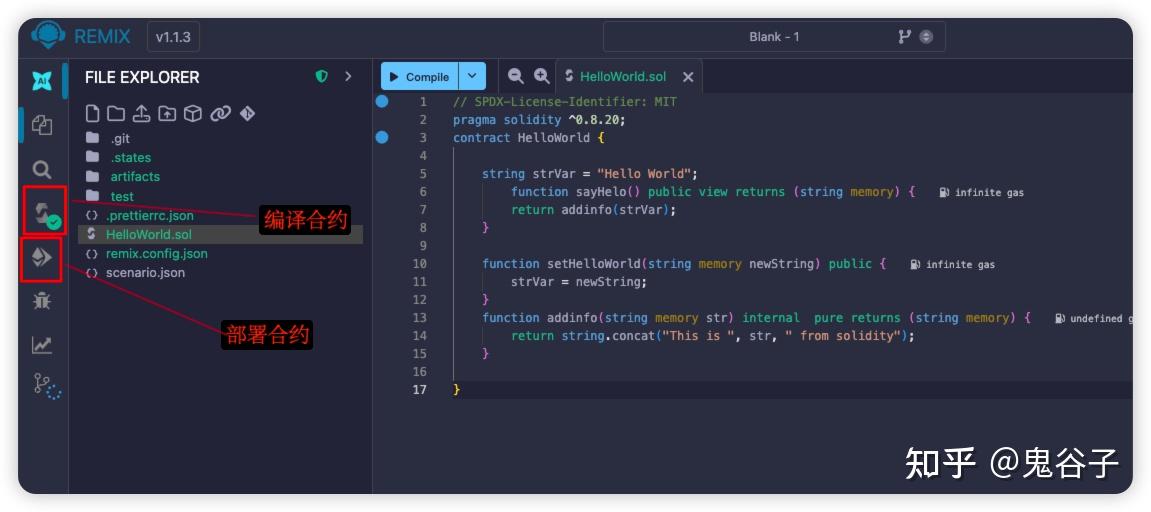Open the Blank - 1 workspace dropdown

tap(774, 37)
